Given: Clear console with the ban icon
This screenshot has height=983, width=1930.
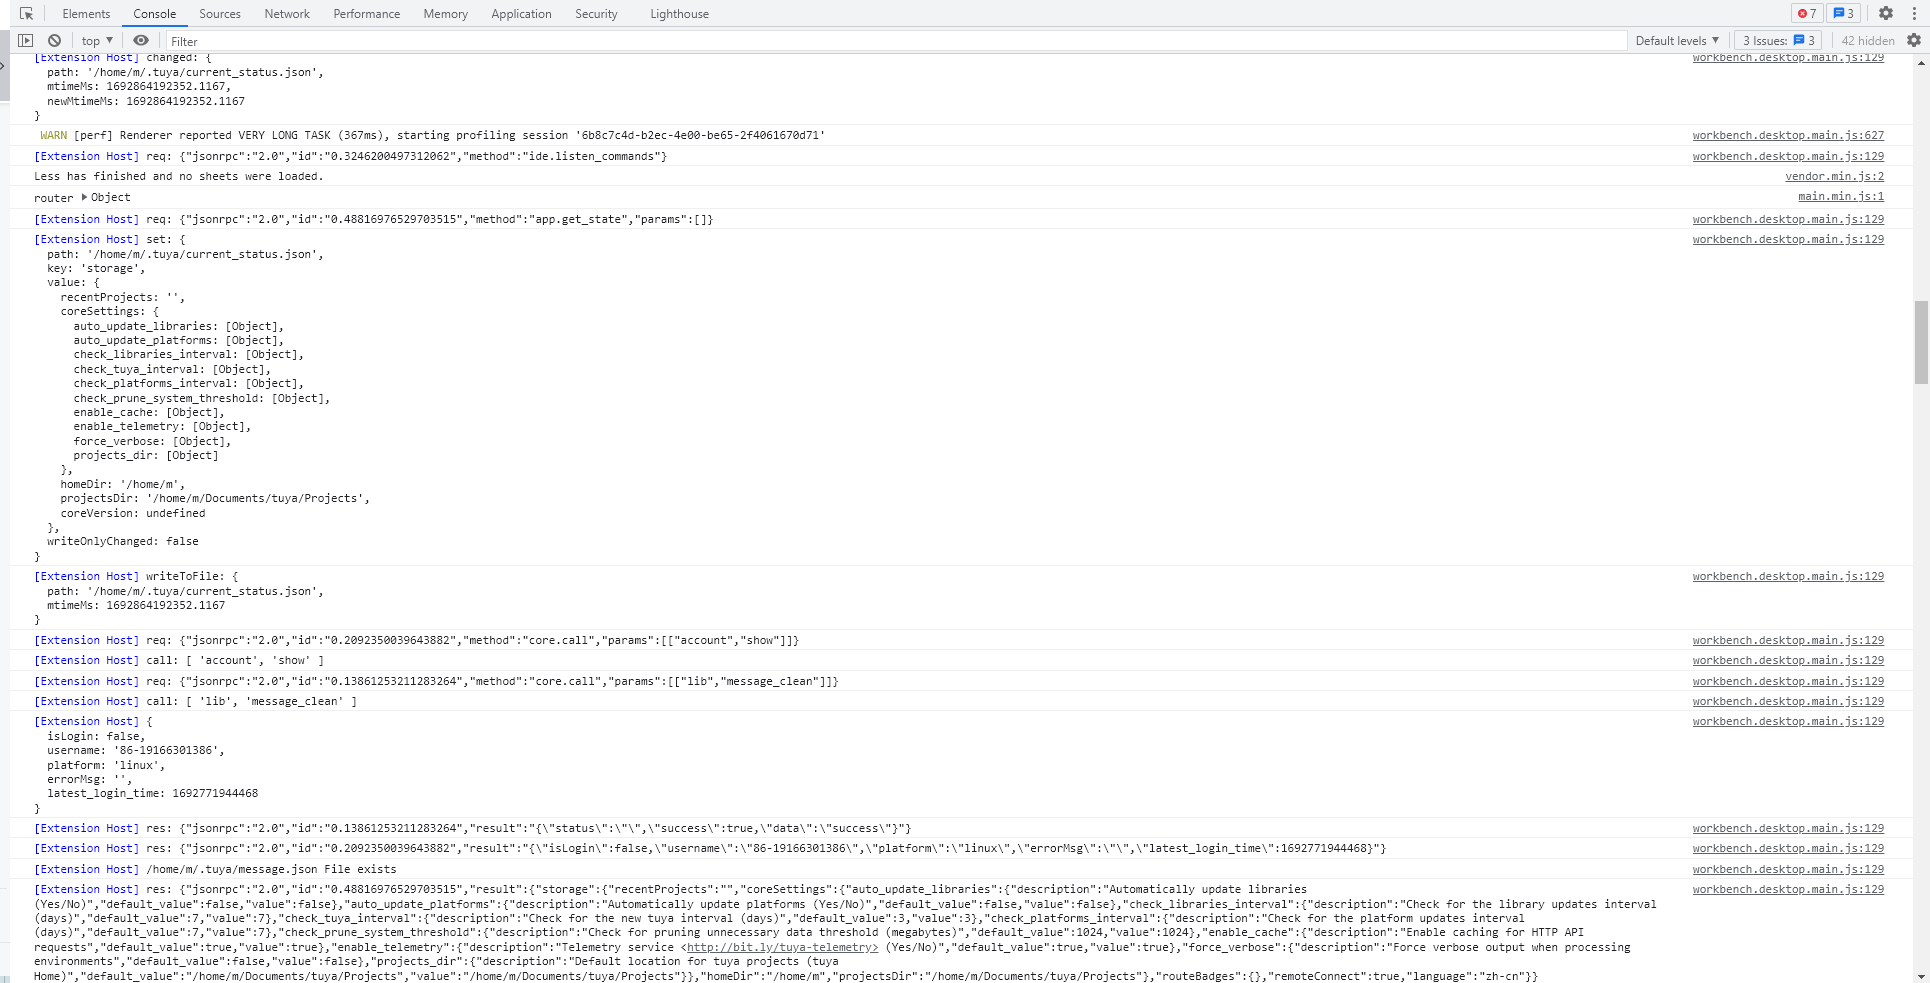Looking at the screenshot, I should [55, 41].
